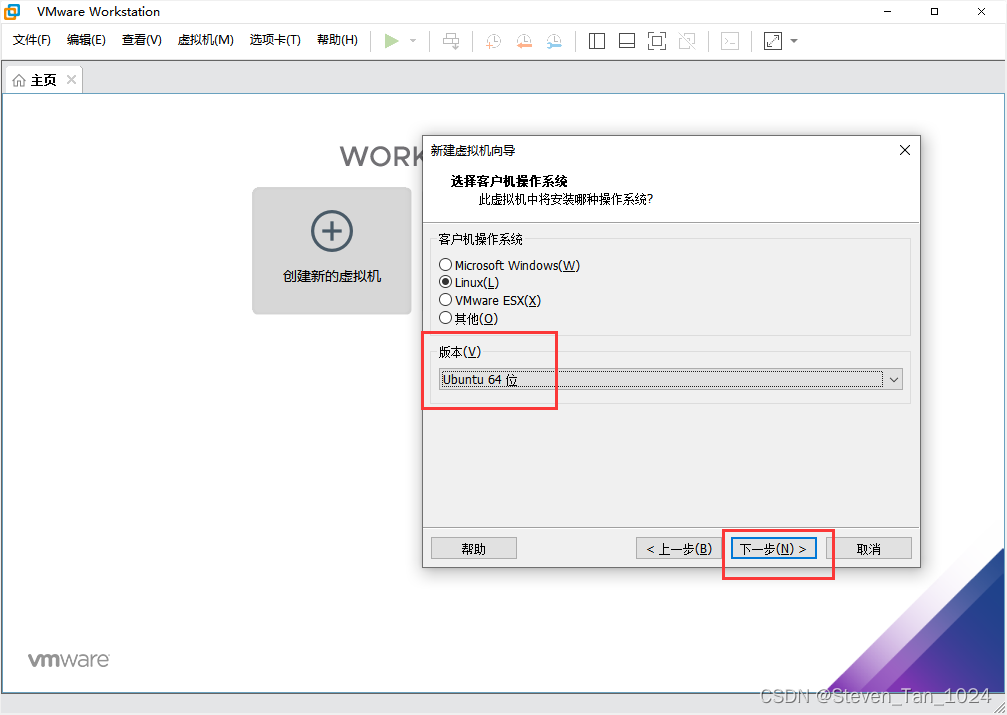Close the 新建虚拟机向导 dialog
The width and height of the screenshot is (1007, 715).
point(905,150)
